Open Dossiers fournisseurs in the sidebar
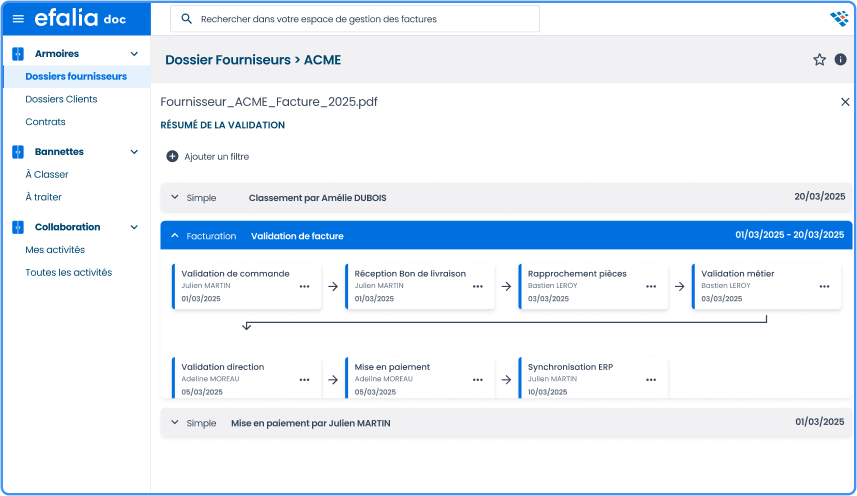The height and width of the screenshot is (496, 857). 77,76
